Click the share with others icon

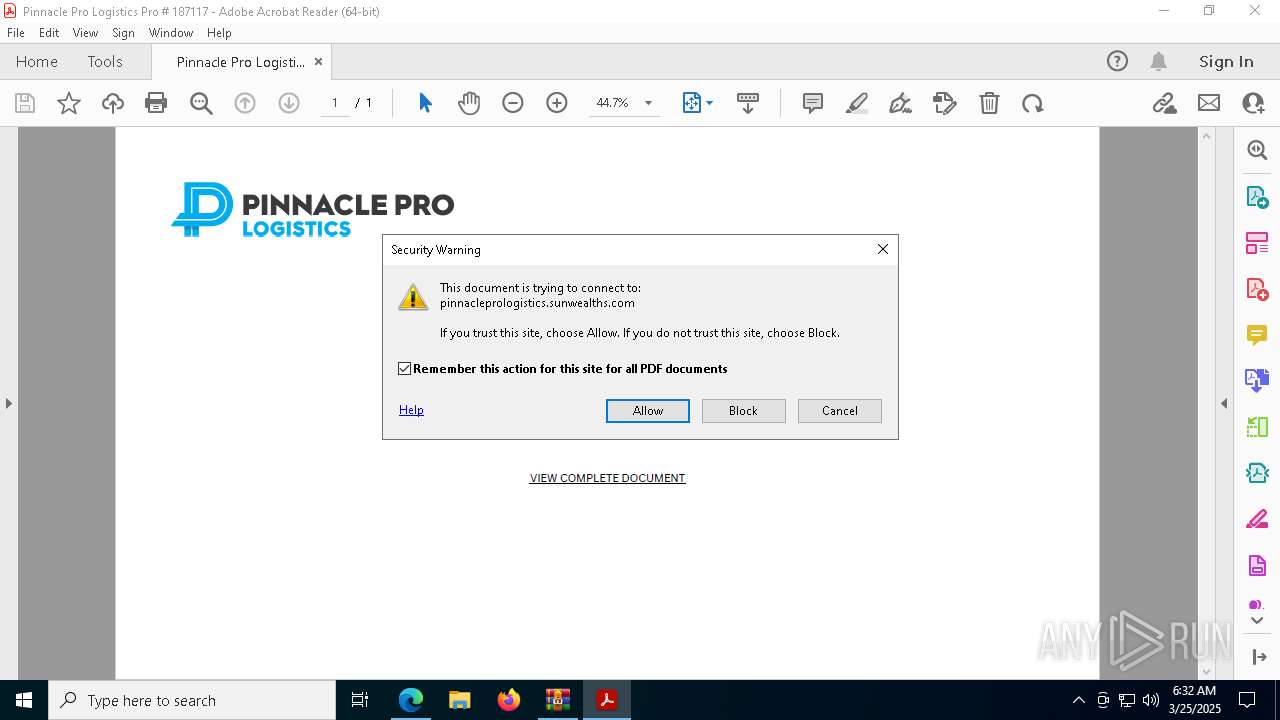(x=1253, y=103)
